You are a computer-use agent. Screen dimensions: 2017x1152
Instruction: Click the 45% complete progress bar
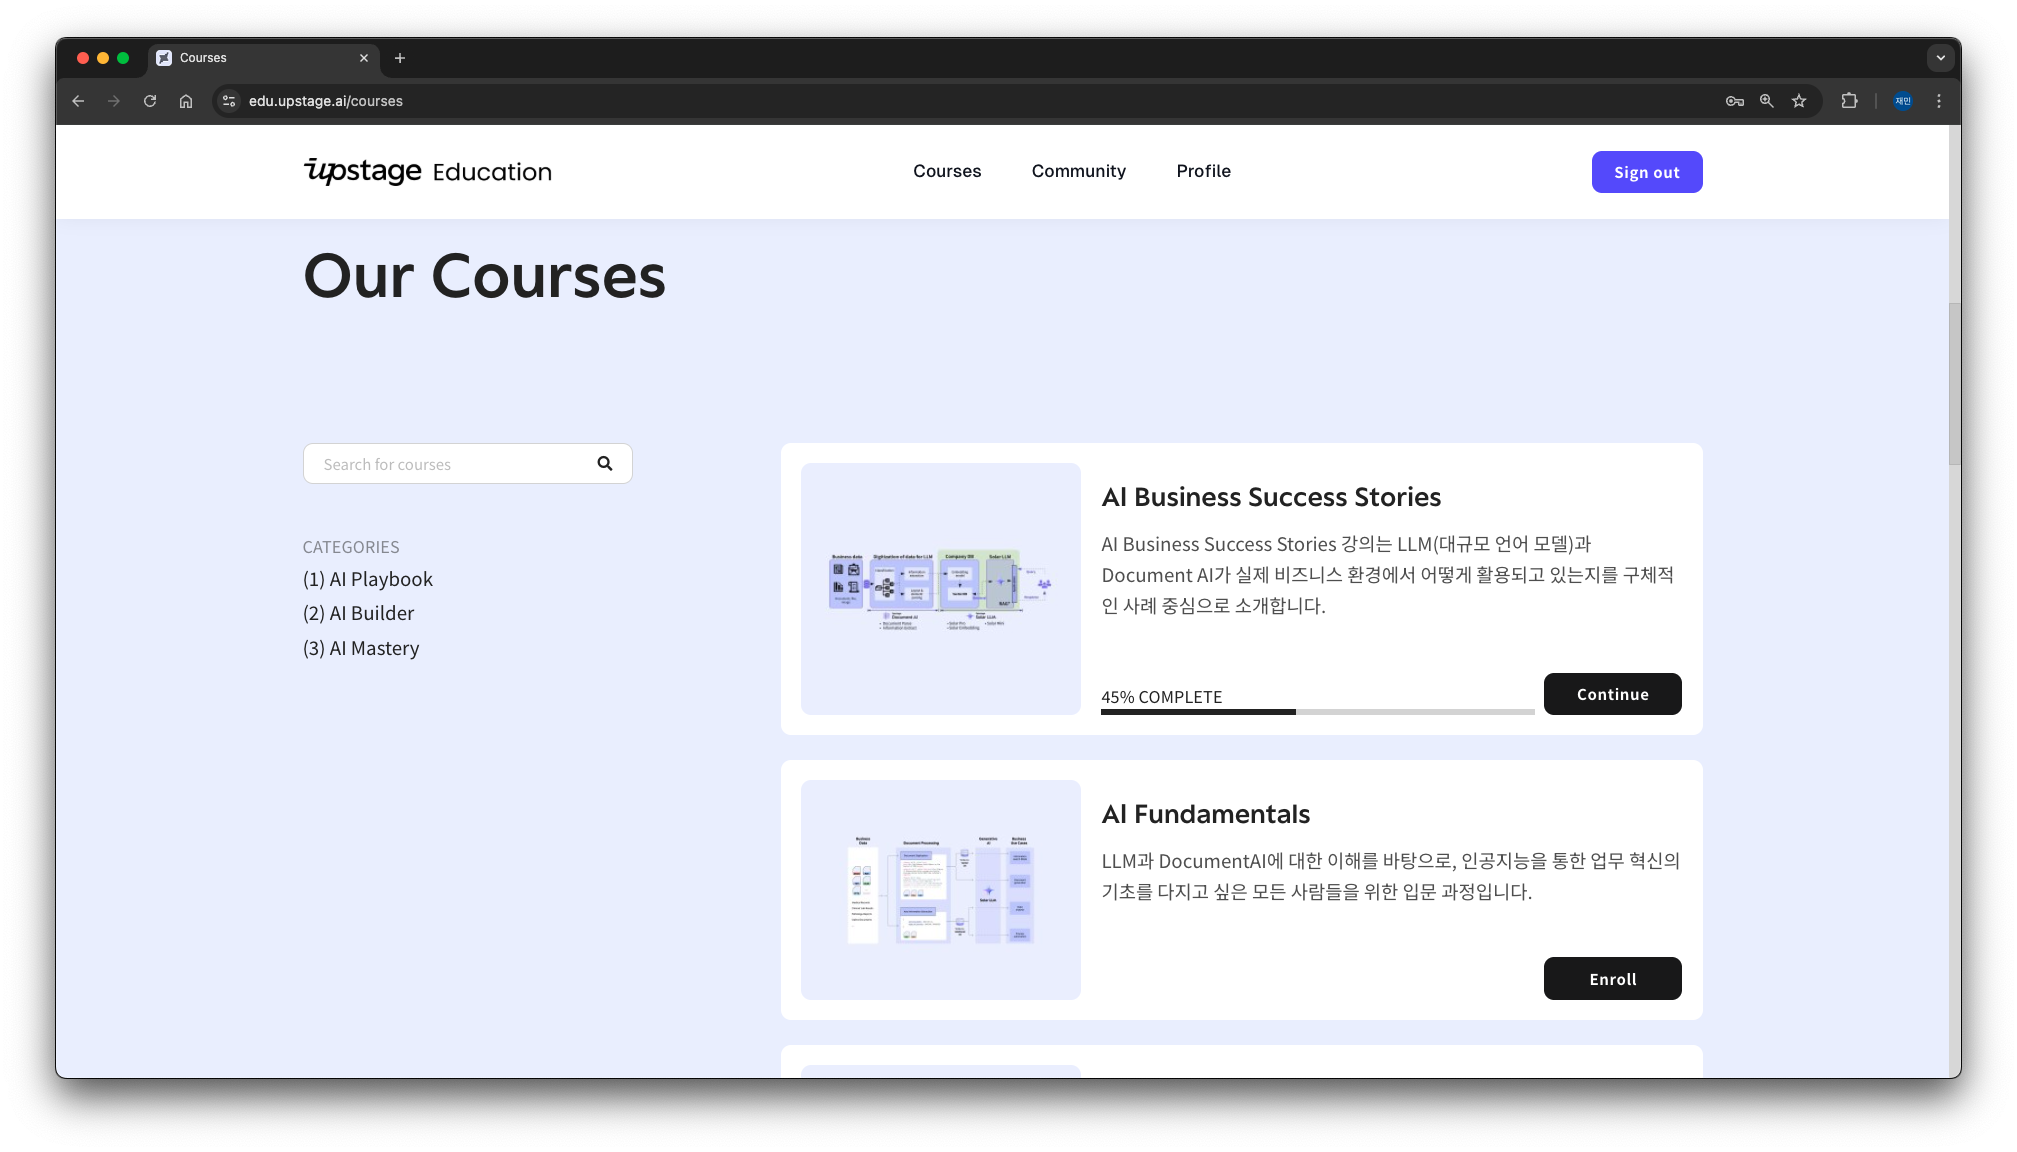pos(1317,711)
